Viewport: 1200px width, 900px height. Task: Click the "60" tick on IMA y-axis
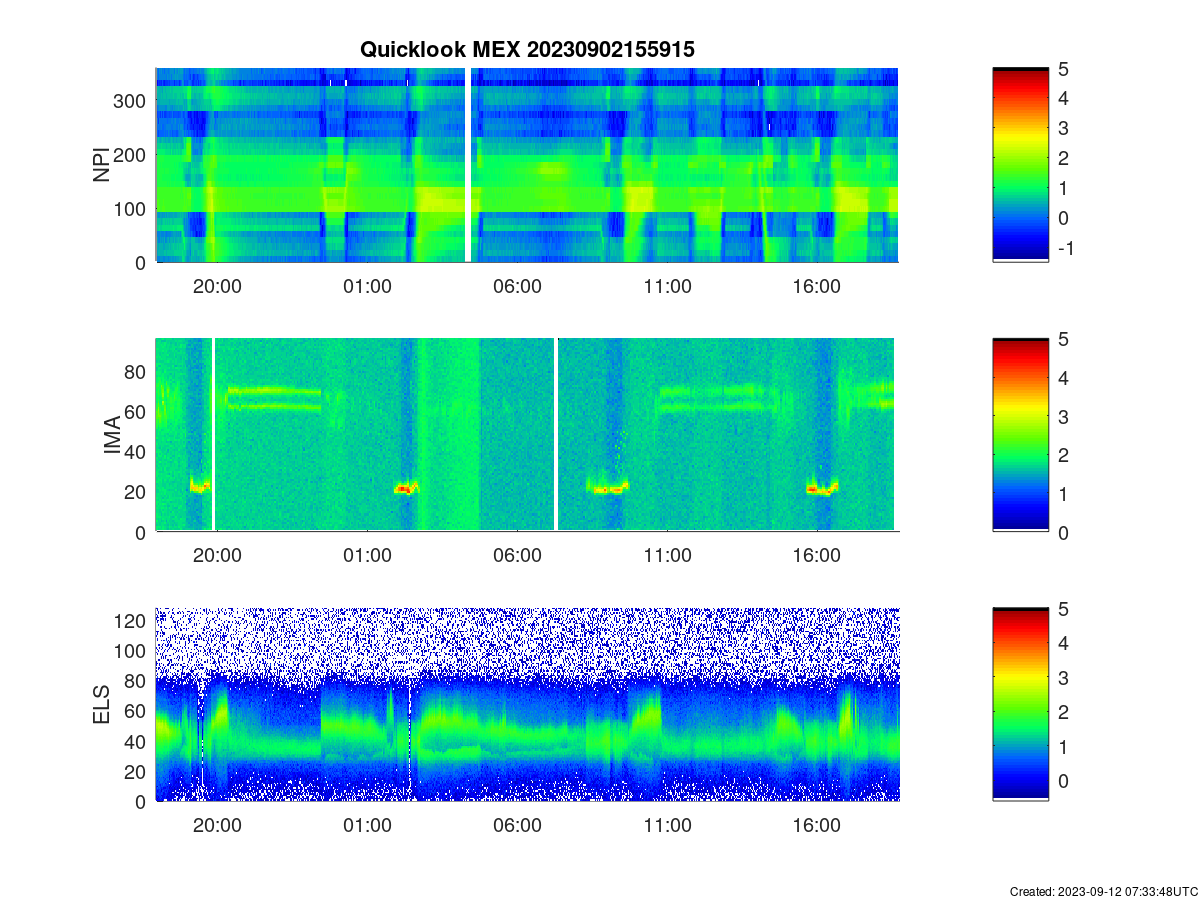[136, 411]
